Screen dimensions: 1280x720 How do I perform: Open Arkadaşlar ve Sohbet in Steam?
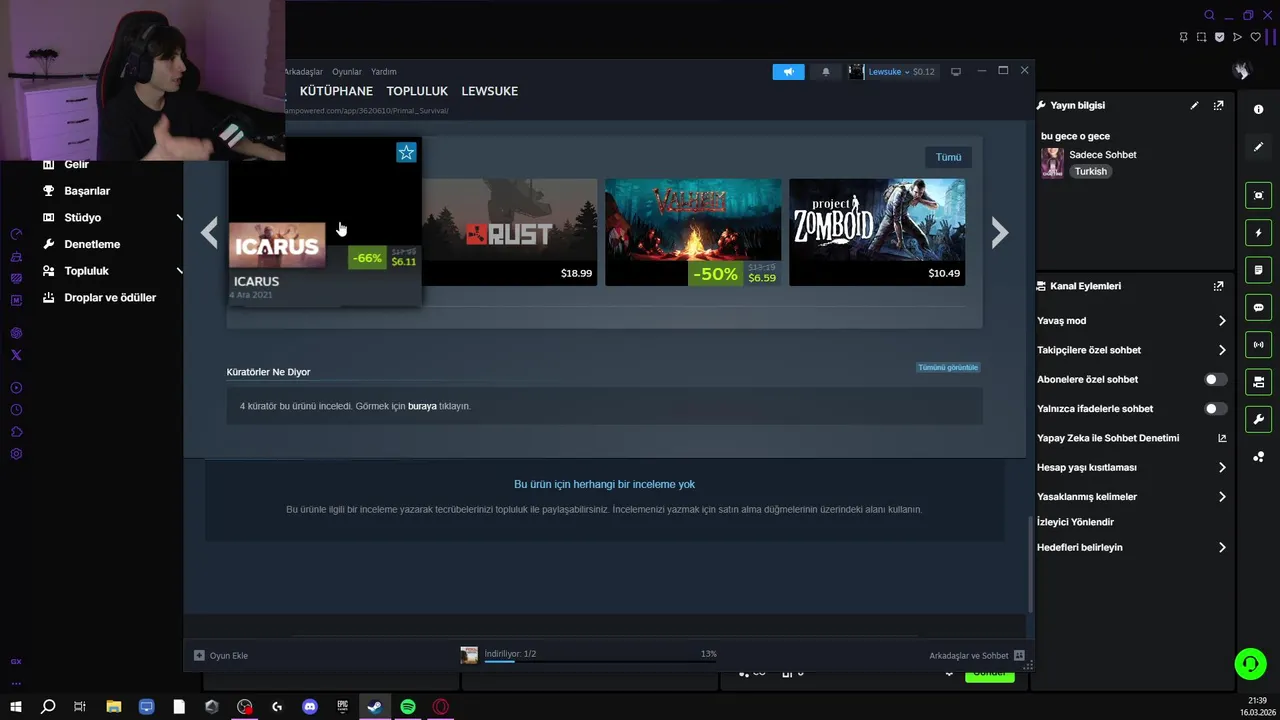(x=976, y=655)
